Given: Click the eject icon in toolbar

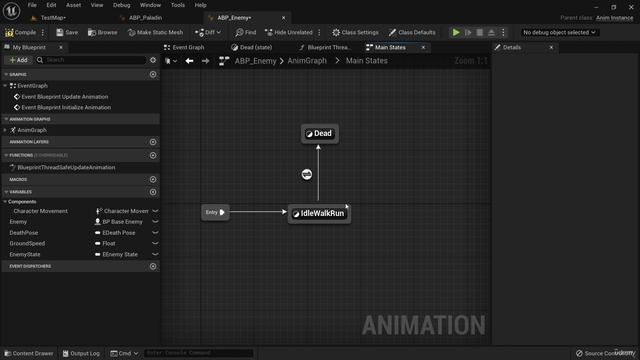Looking at the screenshot, I should coord(491,32).
